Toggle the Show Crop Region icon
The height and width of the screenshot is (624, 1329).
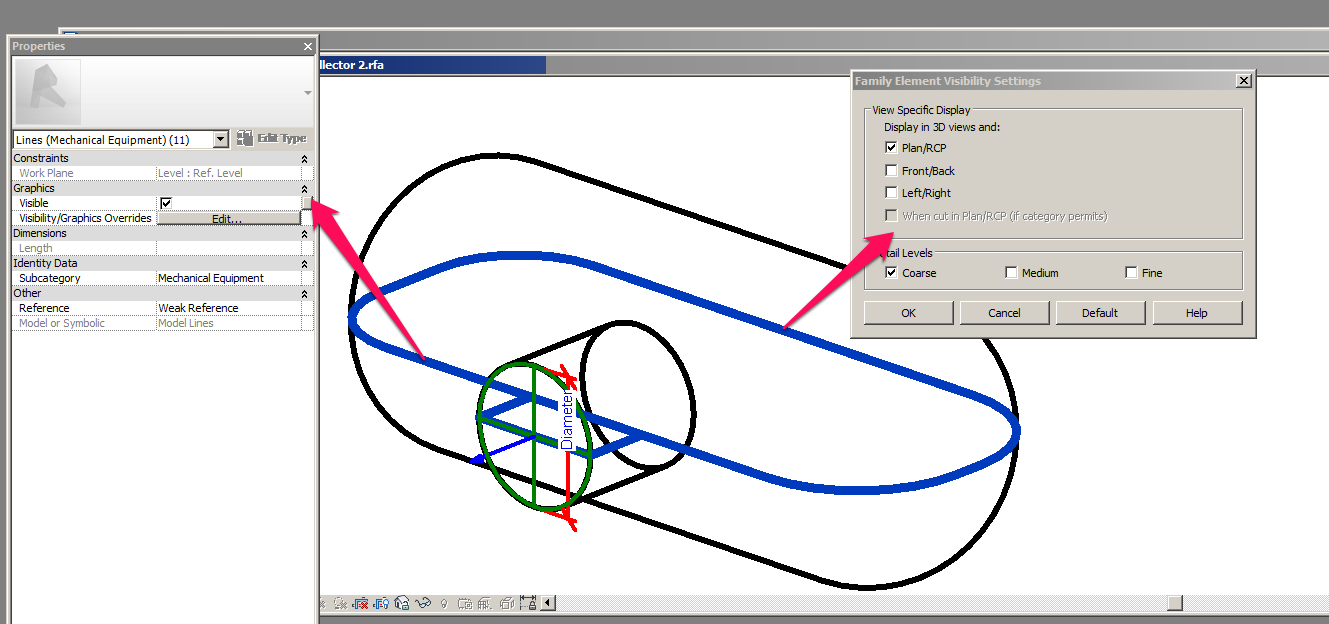pos(487,603)
